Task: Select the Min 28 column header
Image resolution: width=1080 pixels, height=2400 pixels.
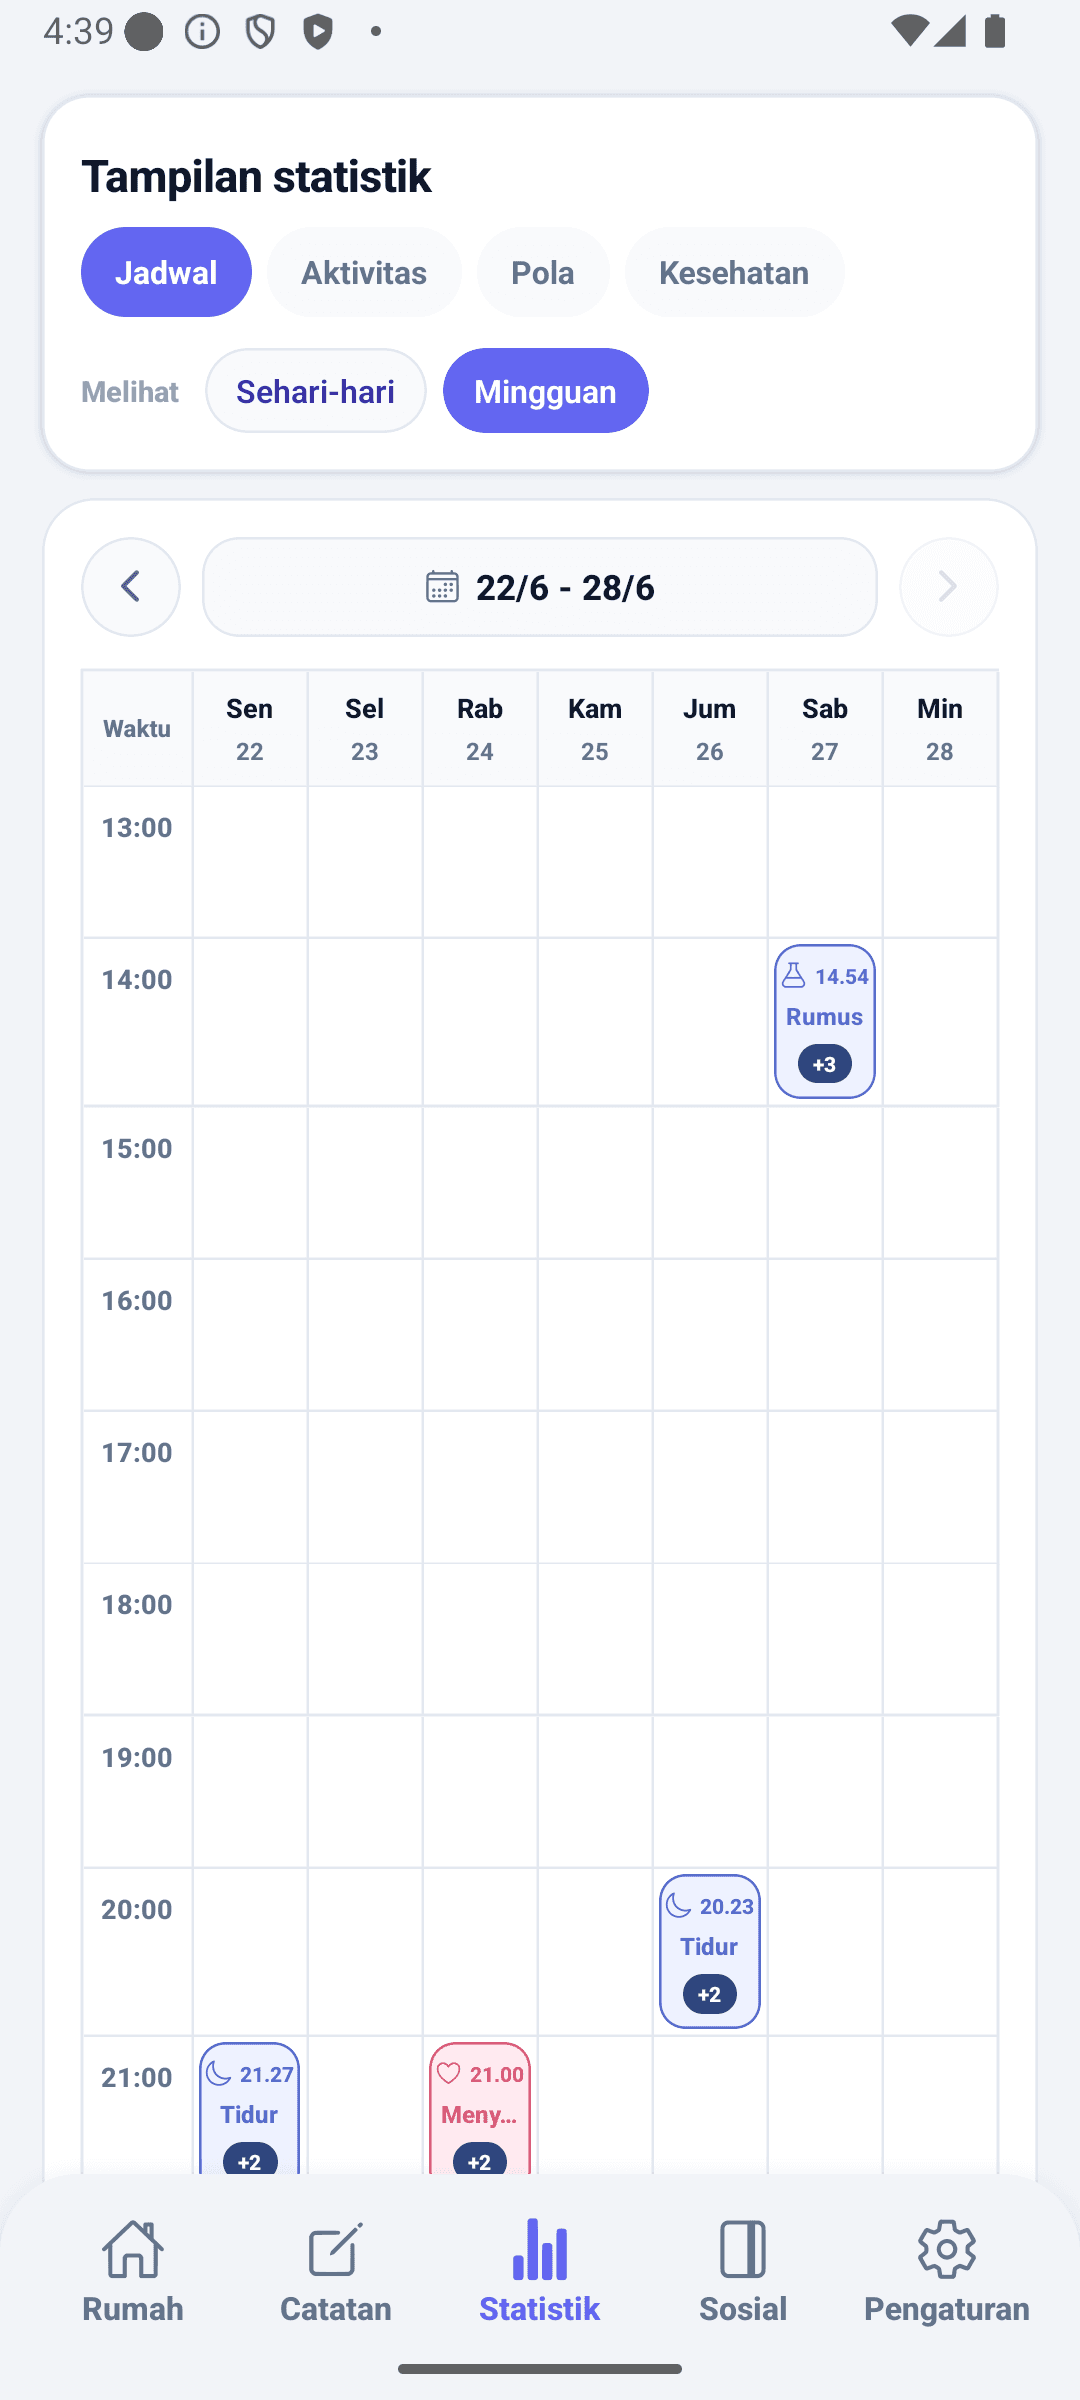Action: 940,729
